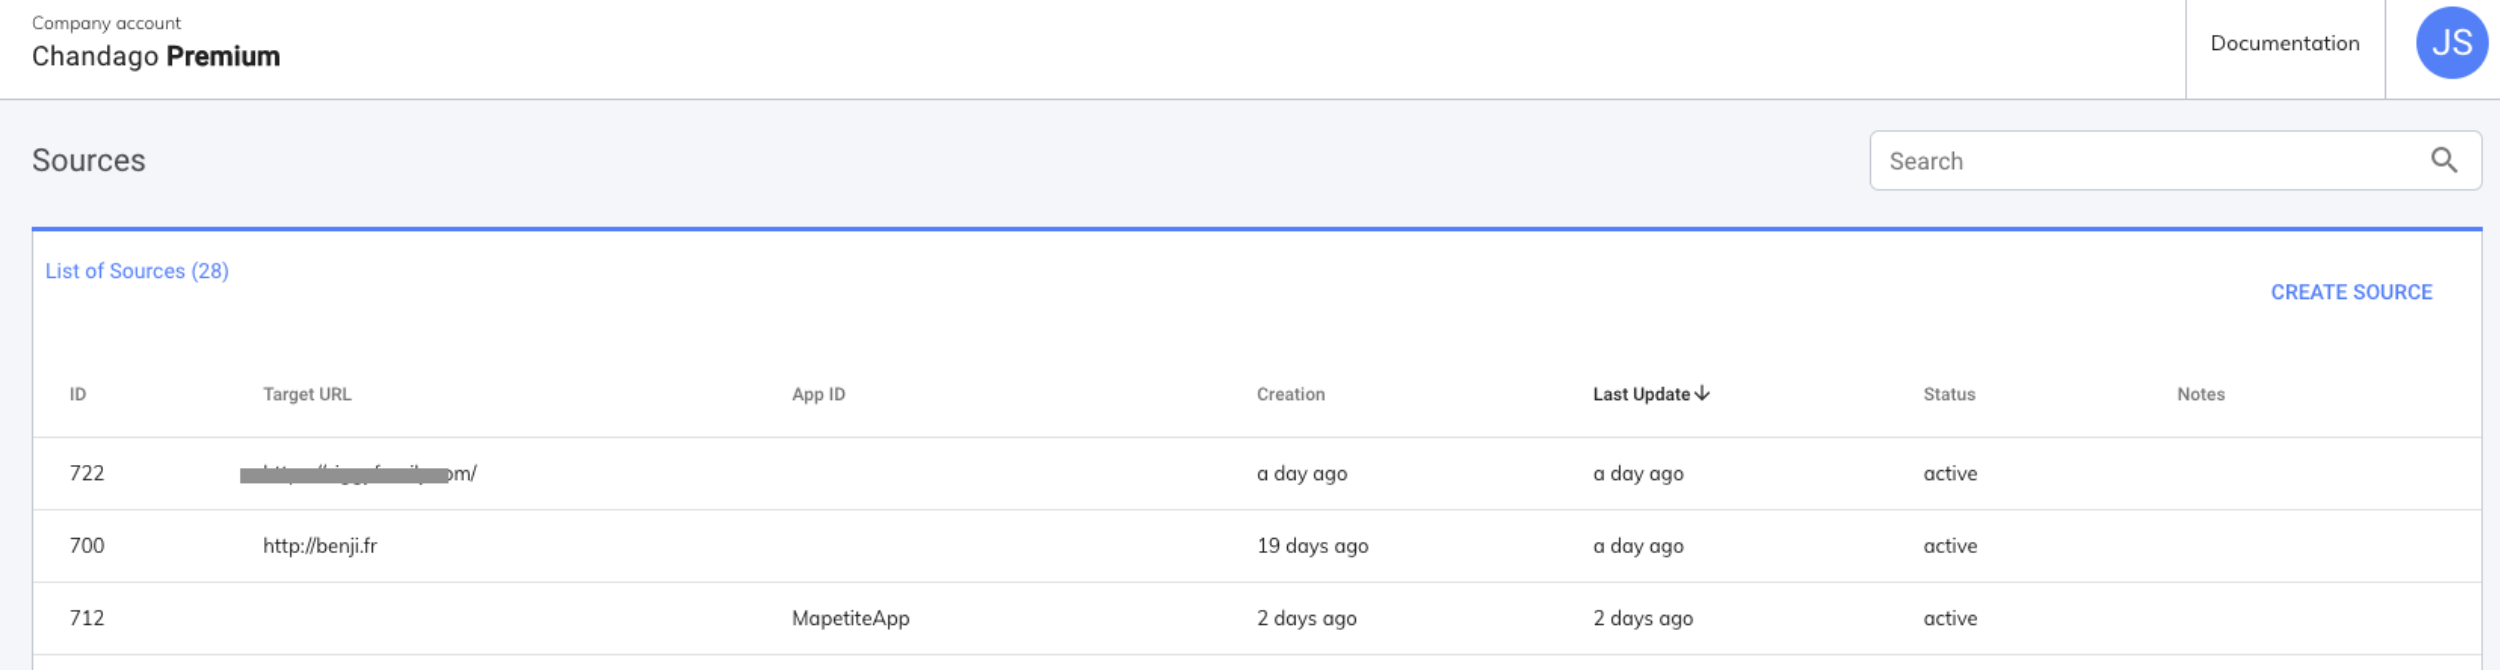Sort by the ID column header

point(78,395)
